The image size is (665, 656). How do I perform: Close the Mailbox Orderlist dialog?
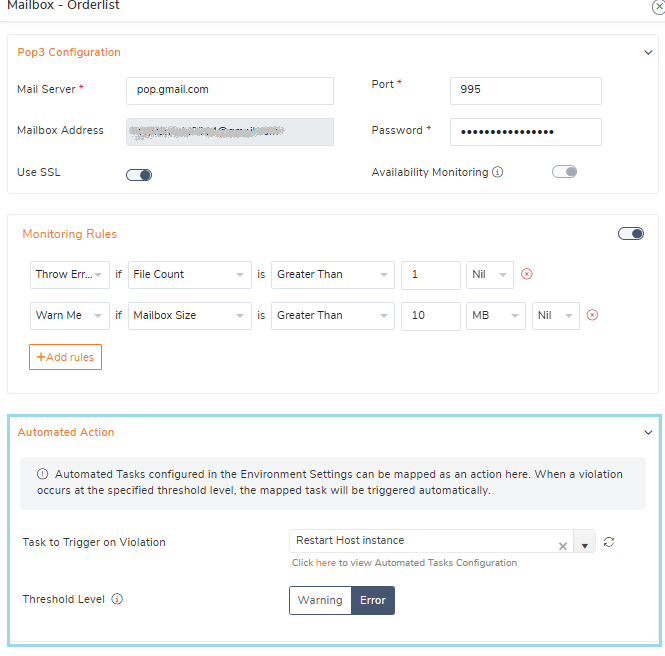coord(658,6)
